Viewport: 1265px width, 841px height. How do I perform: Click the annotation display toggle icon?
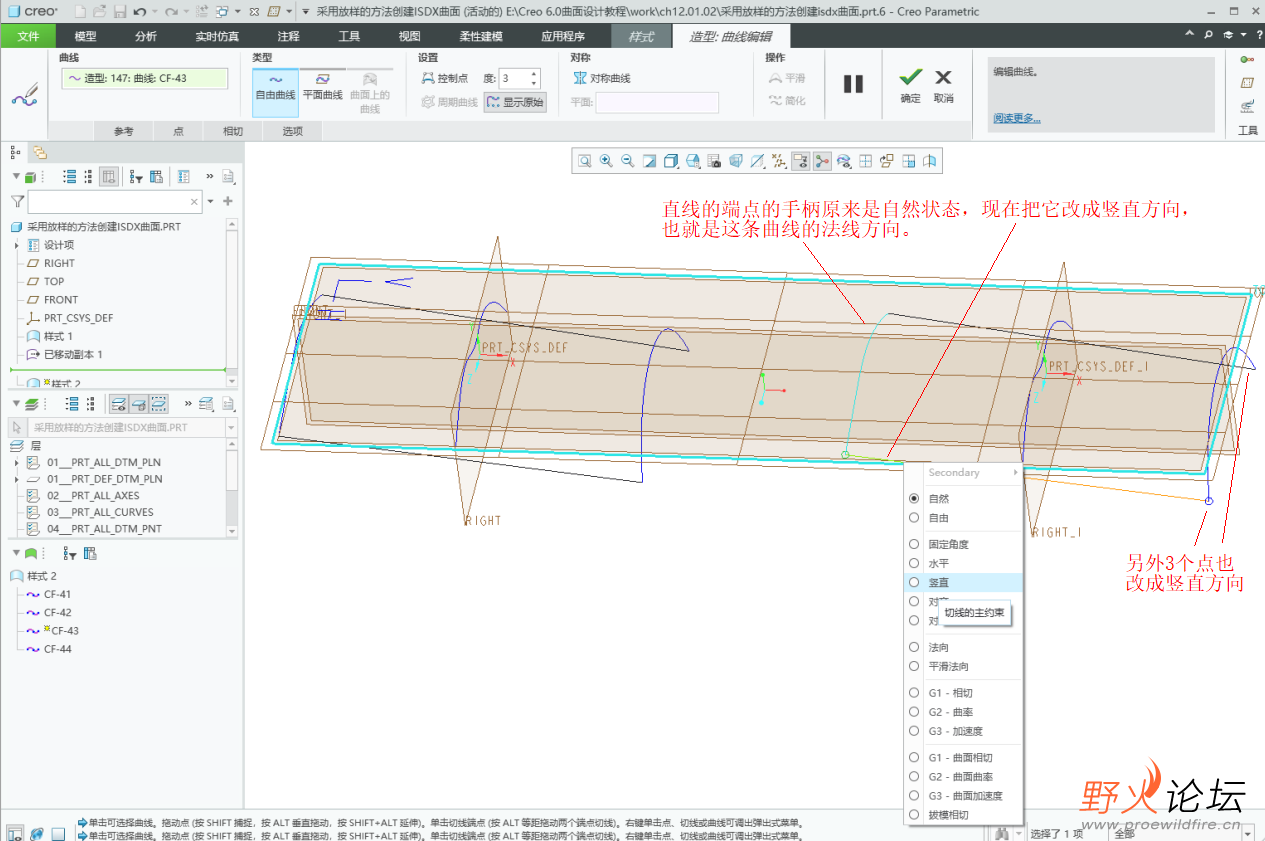pyautogui.click(x=800, y=161)
